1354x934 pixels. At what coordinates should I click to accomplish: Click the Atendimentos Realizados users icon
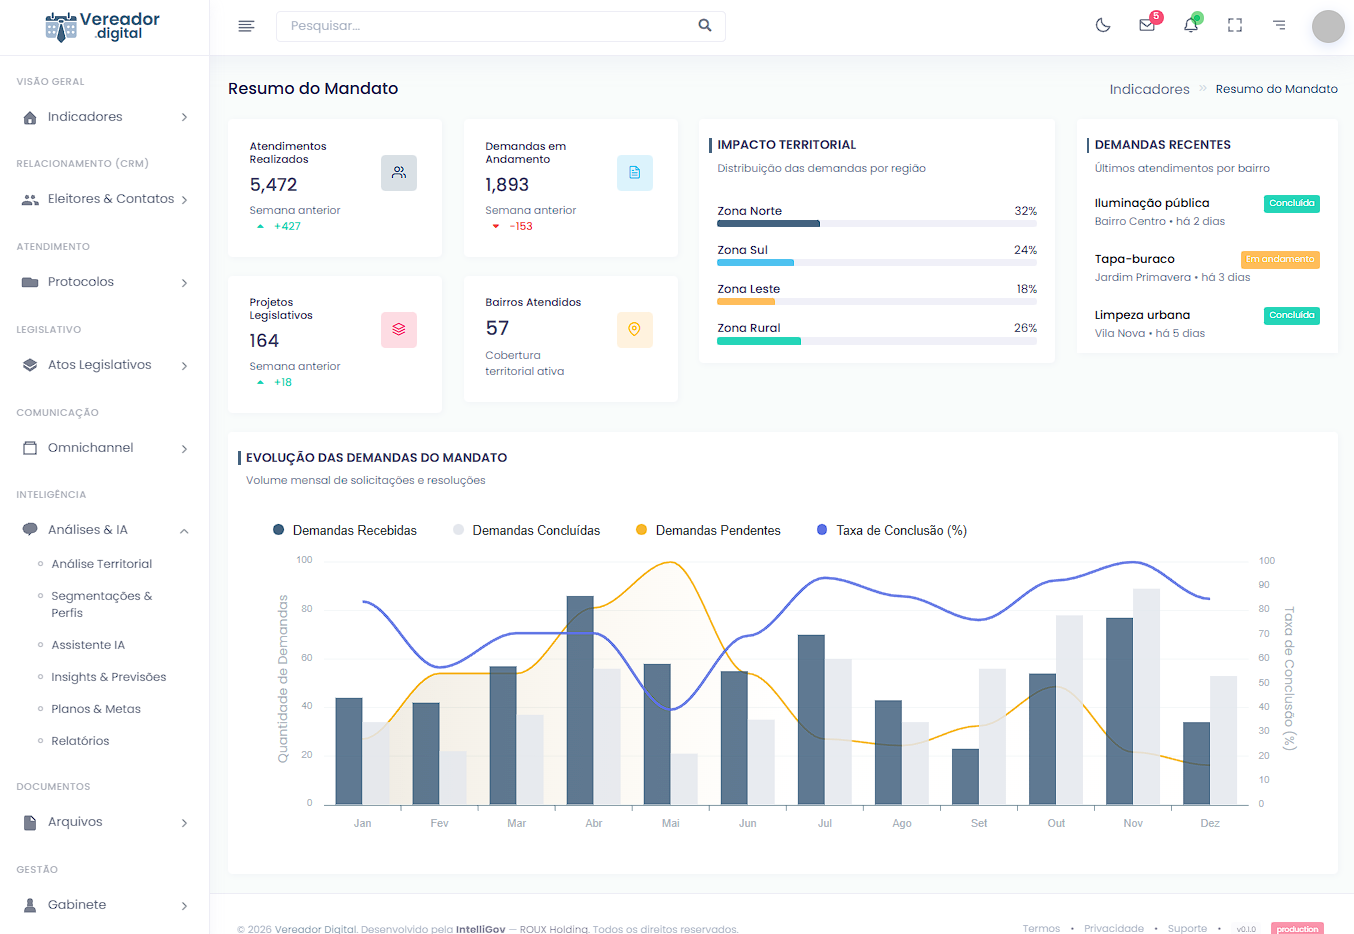399,173
